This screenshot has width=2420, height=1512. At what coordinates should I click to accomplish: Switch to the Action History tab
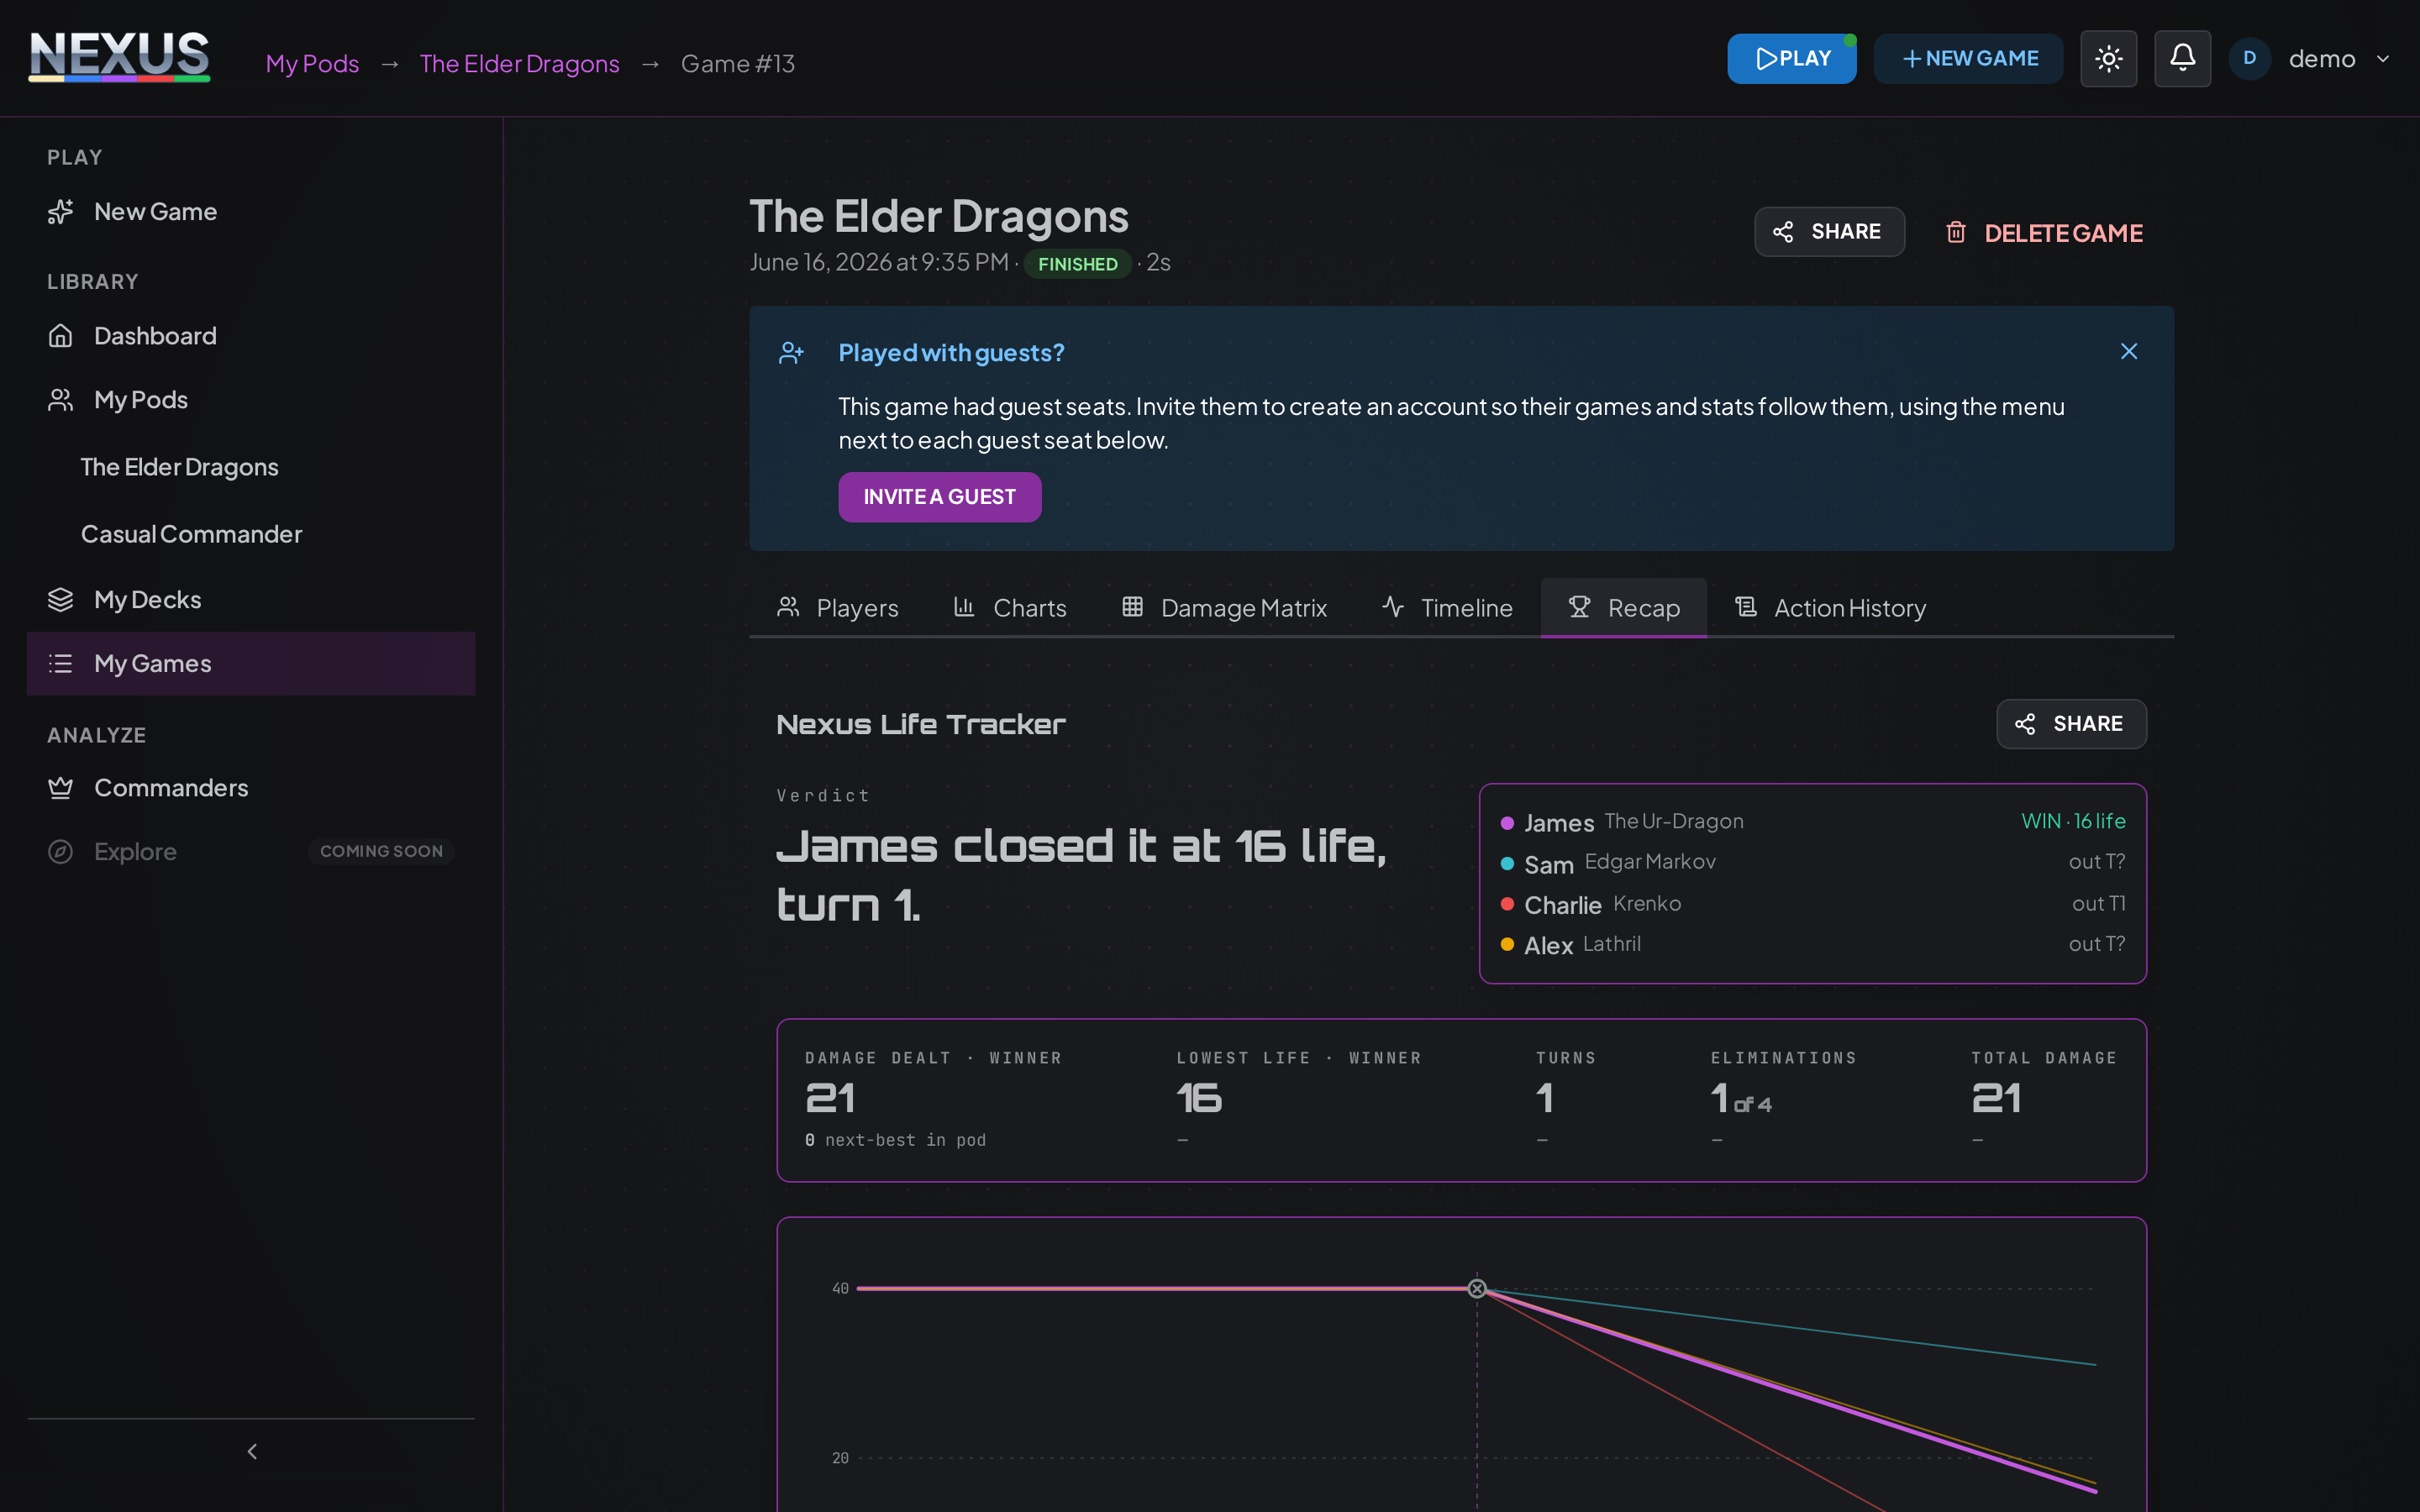coord(1830,608)
